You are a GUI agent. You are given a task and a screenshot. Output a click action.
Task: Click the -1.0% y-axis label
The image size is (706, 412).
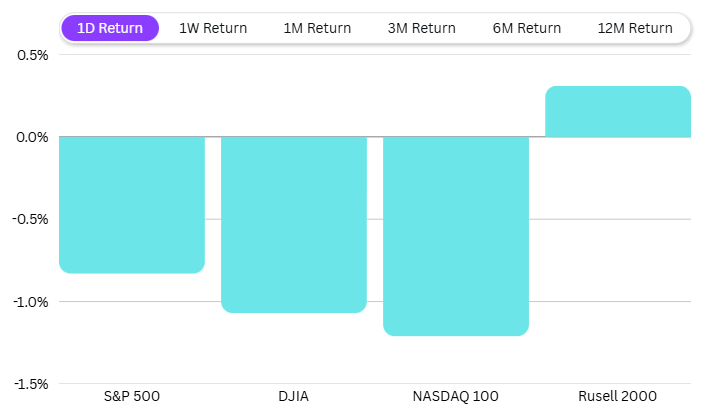coord(31,301)
